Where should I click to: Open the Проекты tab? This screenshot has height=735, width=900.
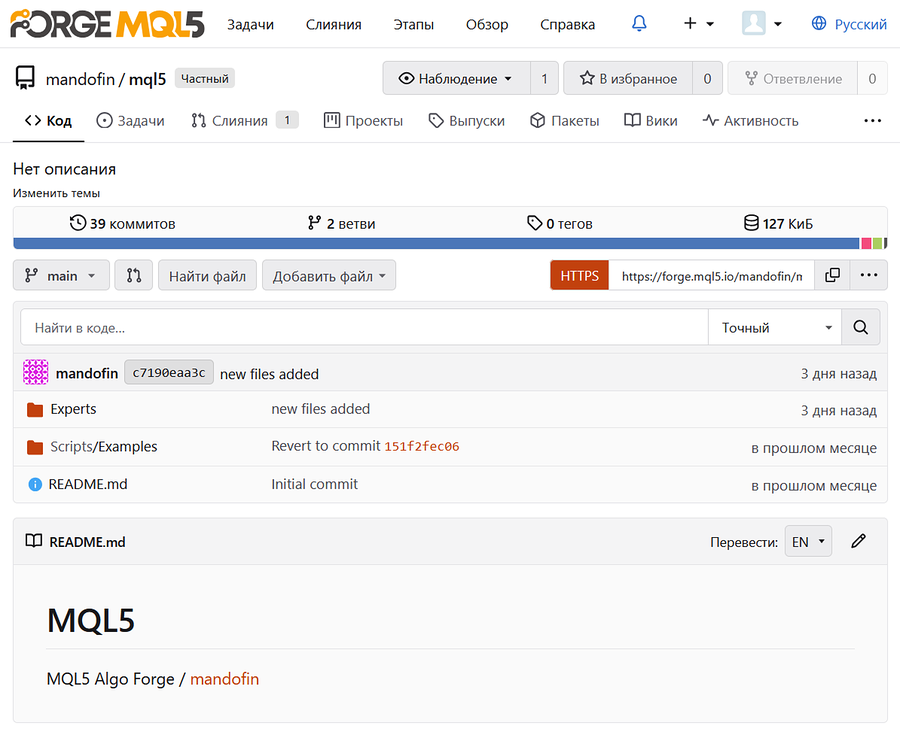(363, 120)
